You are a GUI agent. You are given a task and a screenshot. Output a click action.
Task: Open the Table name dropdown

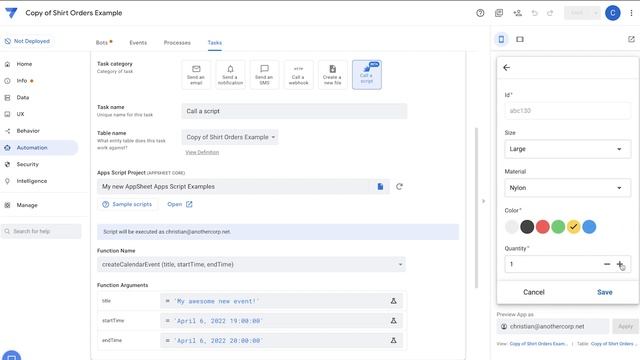click(x=230, y=137)
